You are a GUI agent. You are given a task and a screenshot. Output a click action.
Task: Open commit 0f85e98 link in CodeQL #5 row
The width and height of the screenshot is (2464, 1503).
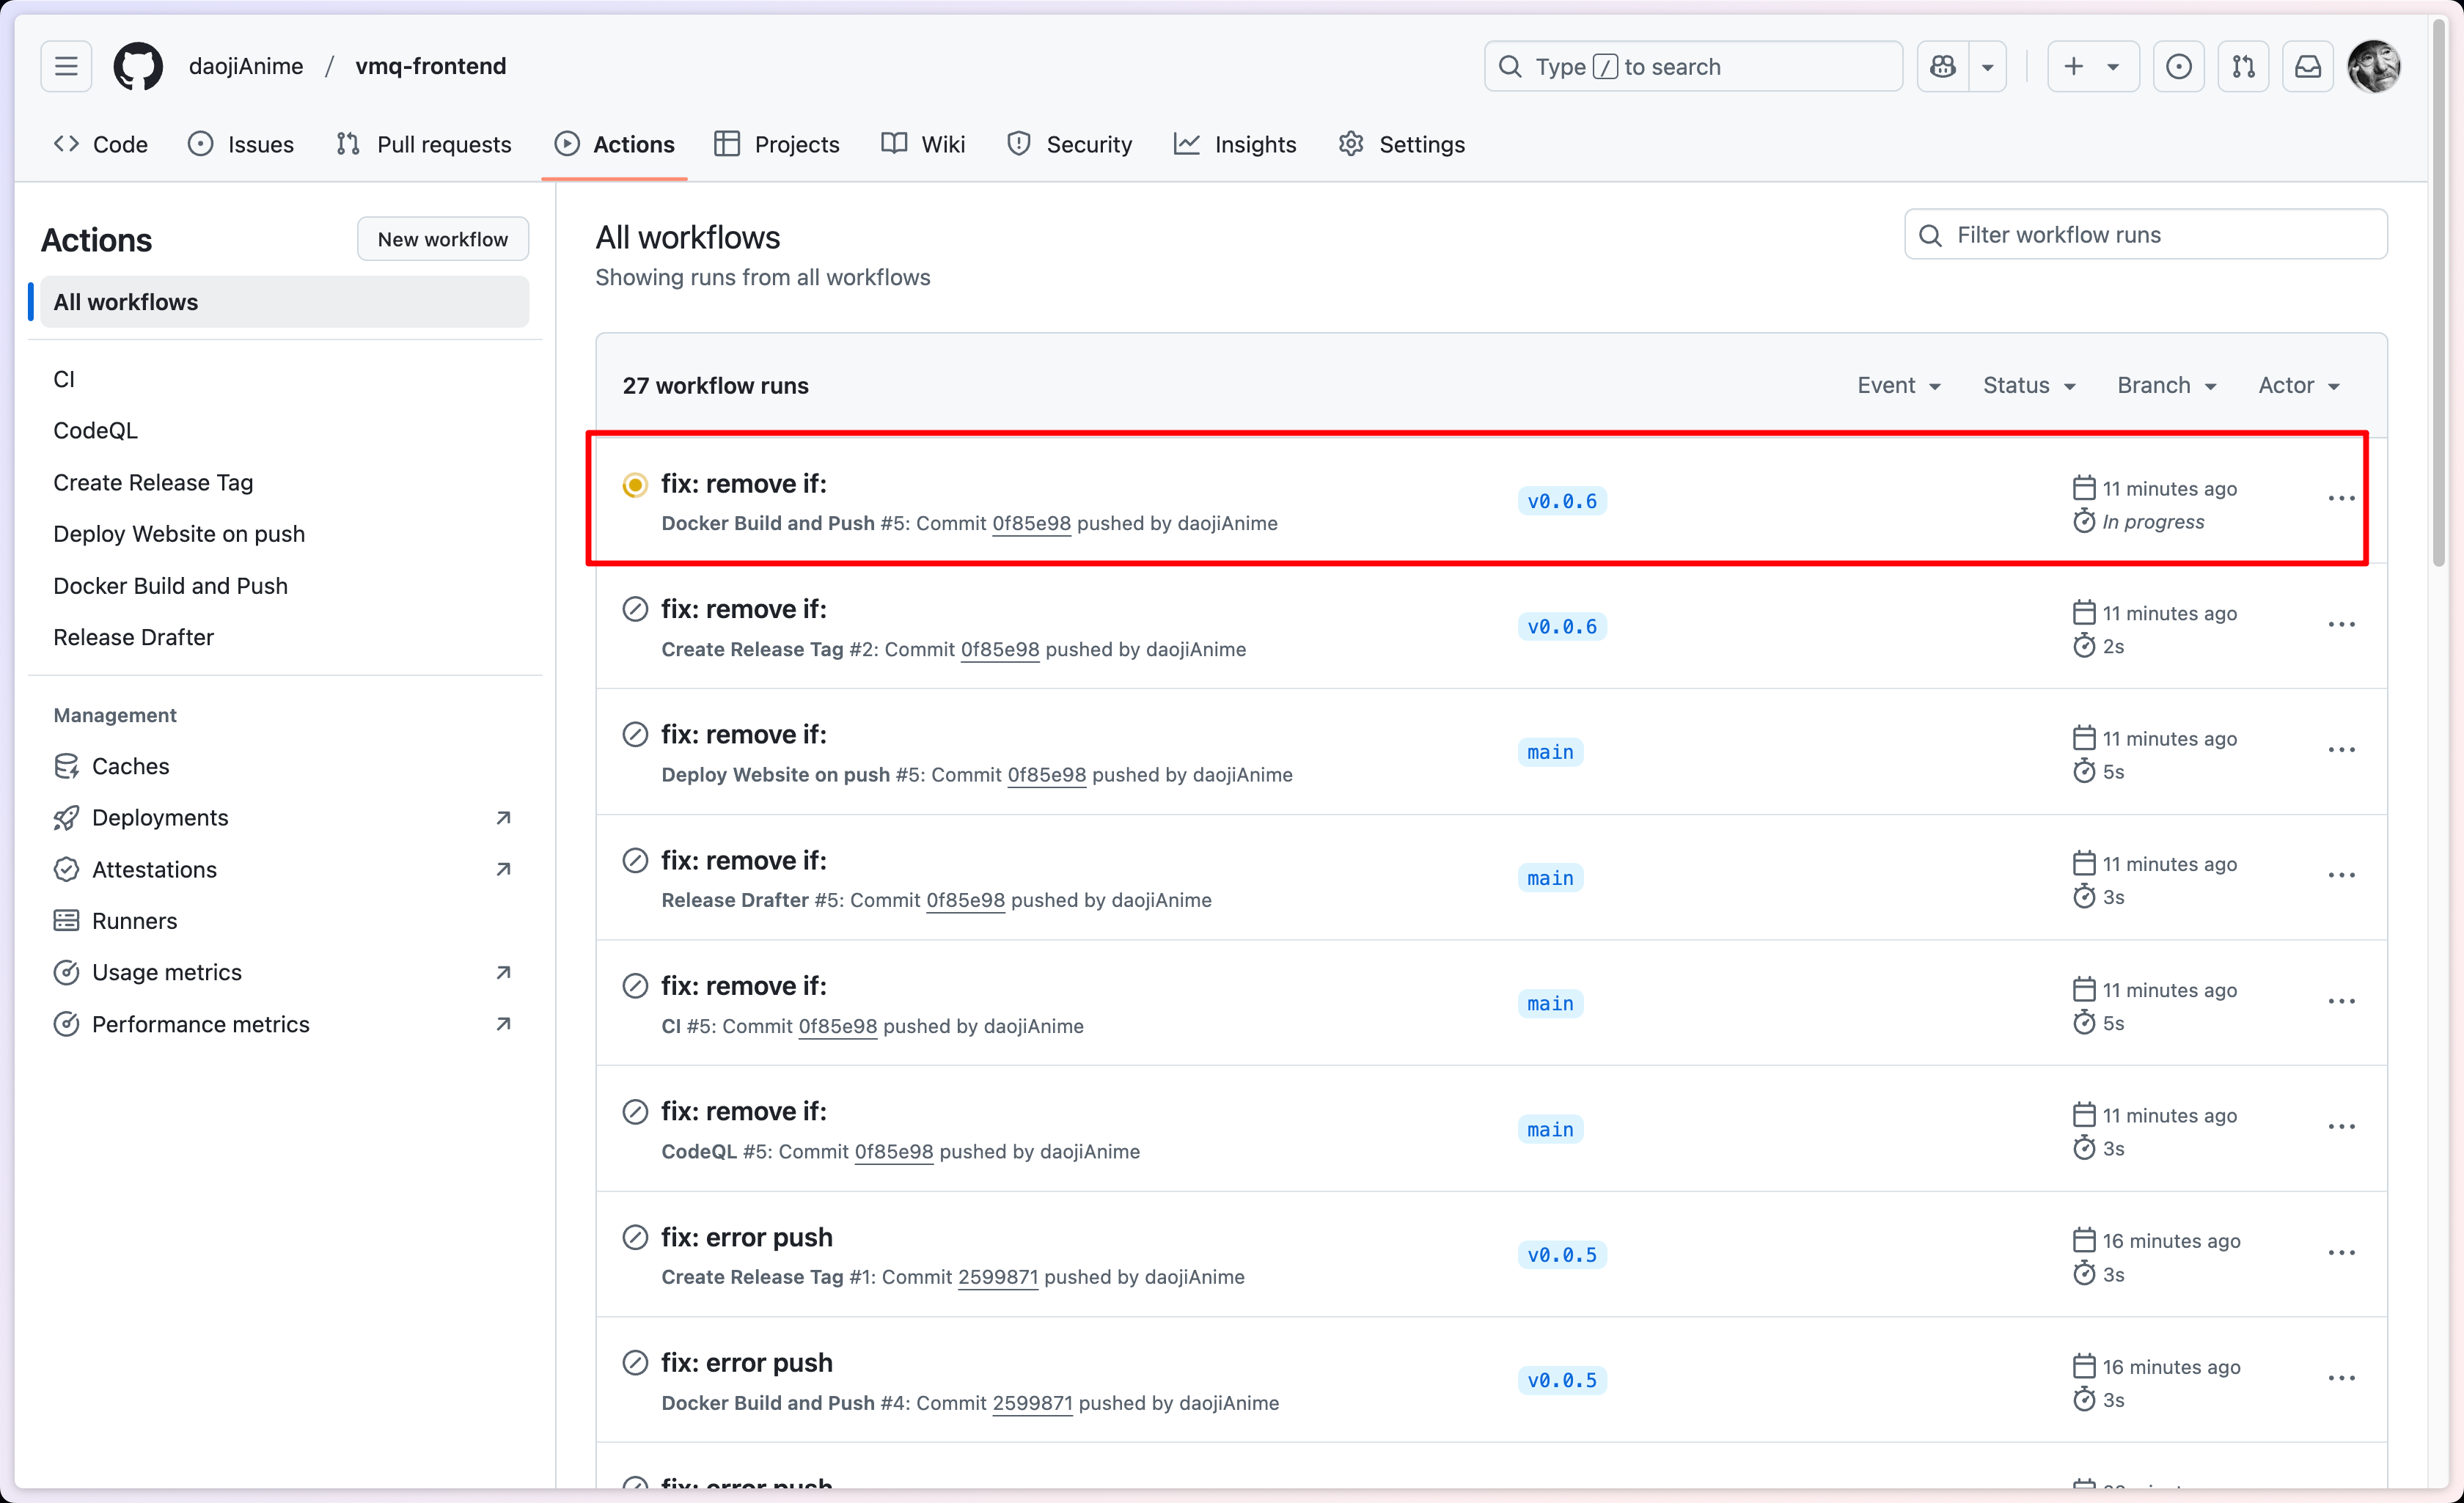893,1152
